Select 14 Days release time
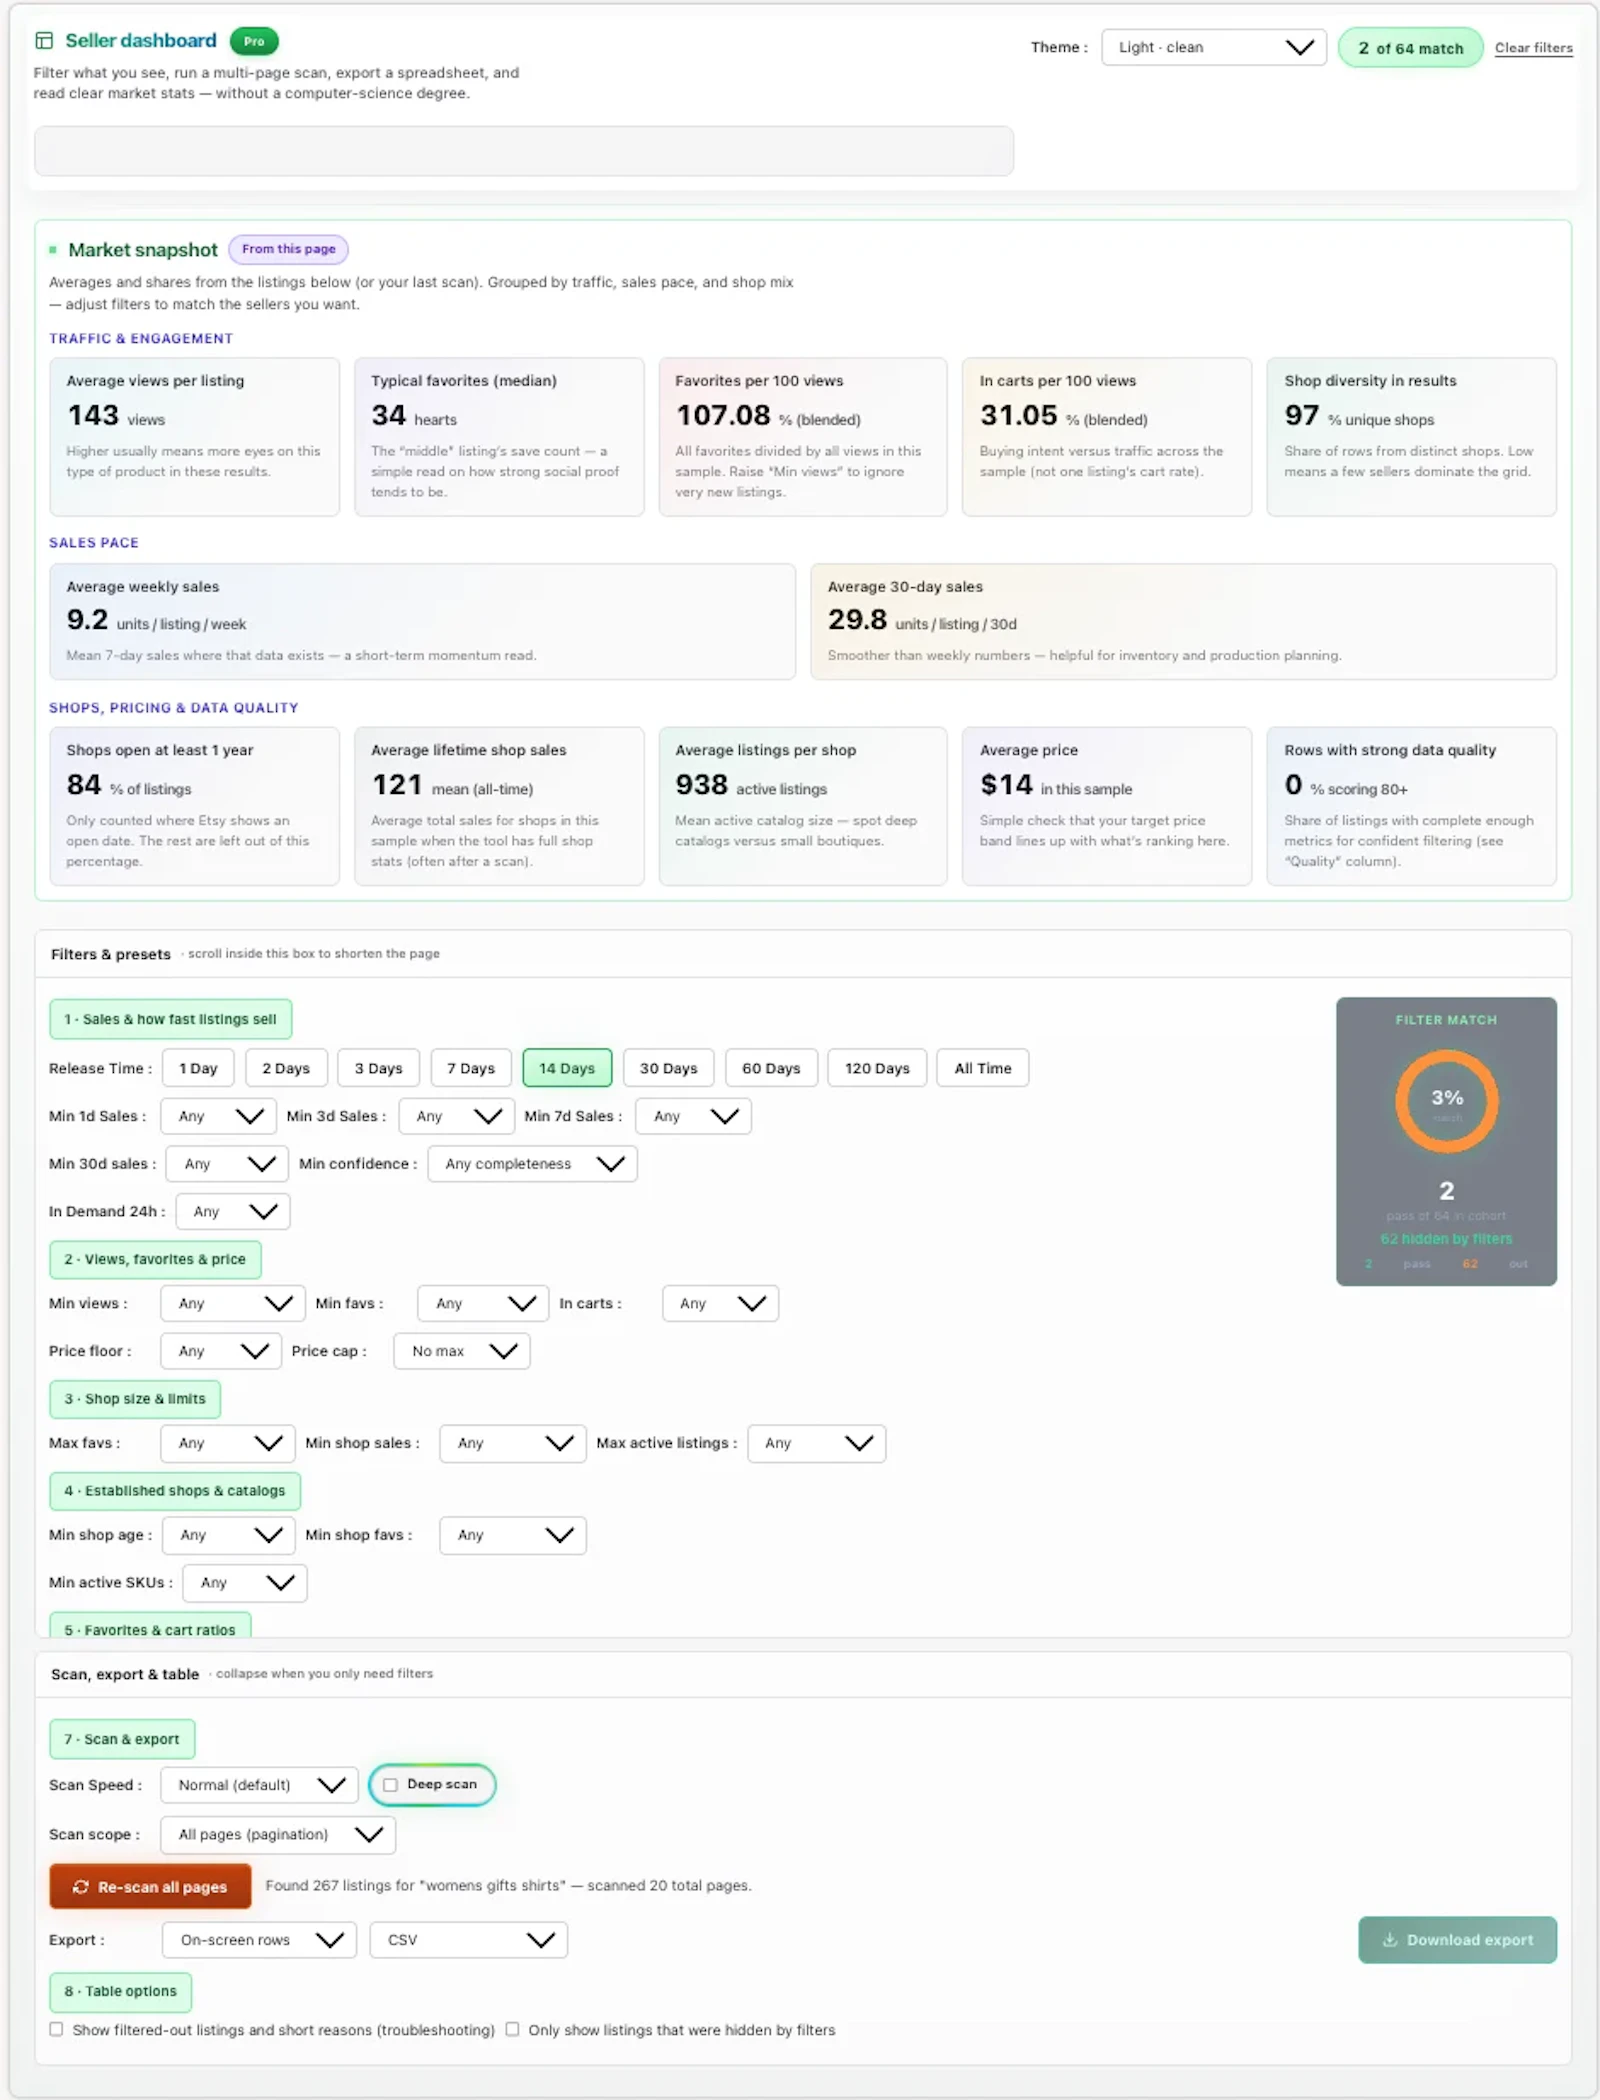This screenshot has height=2100, width=1600. 567,1068
